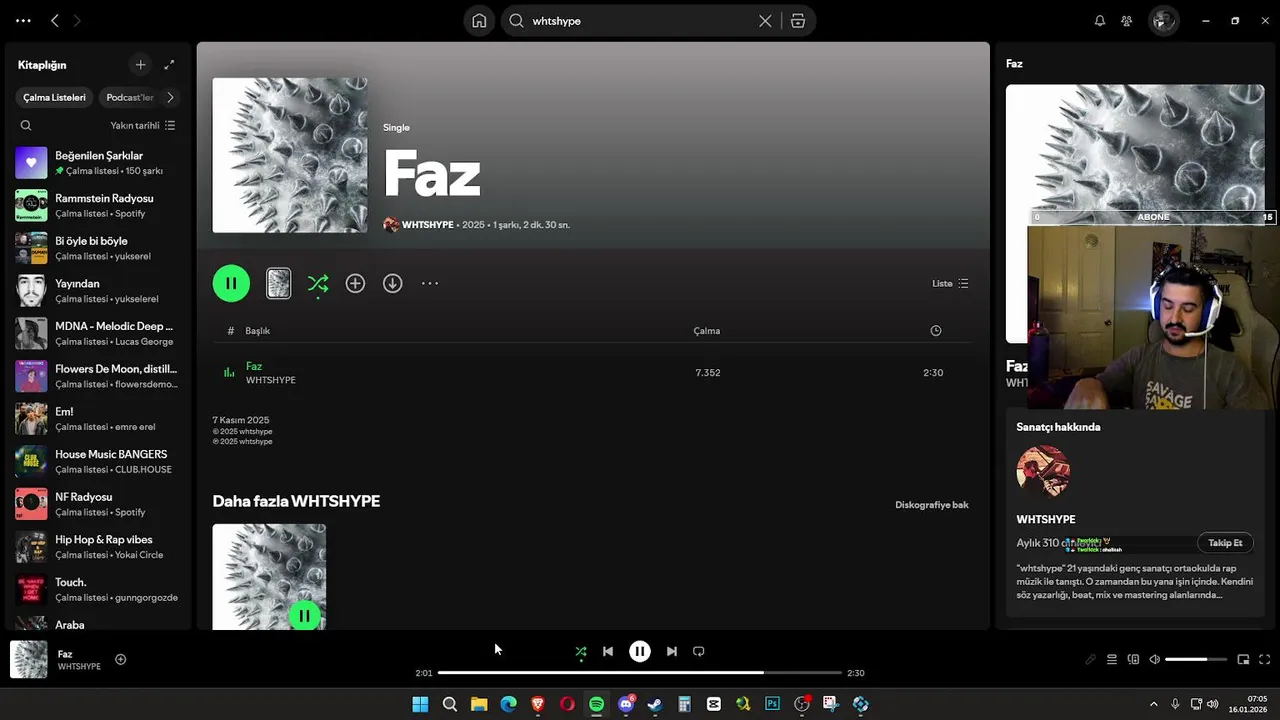
Task: Open now-playing thumbnail in player bar
Action: [x=29, y=659]
